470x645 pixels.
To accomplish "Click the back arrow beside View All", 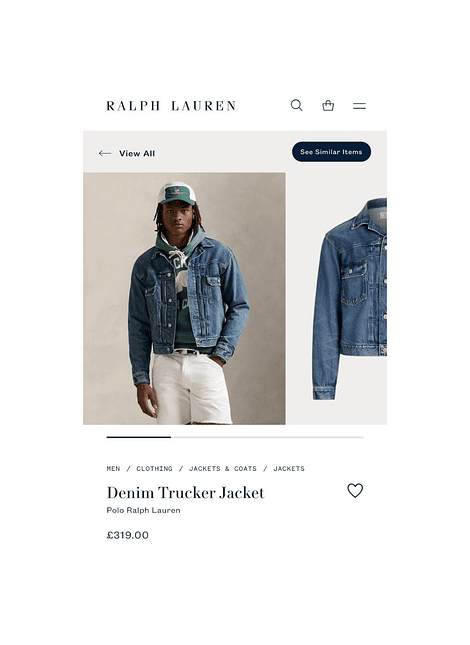I will [x=105, y=153].
